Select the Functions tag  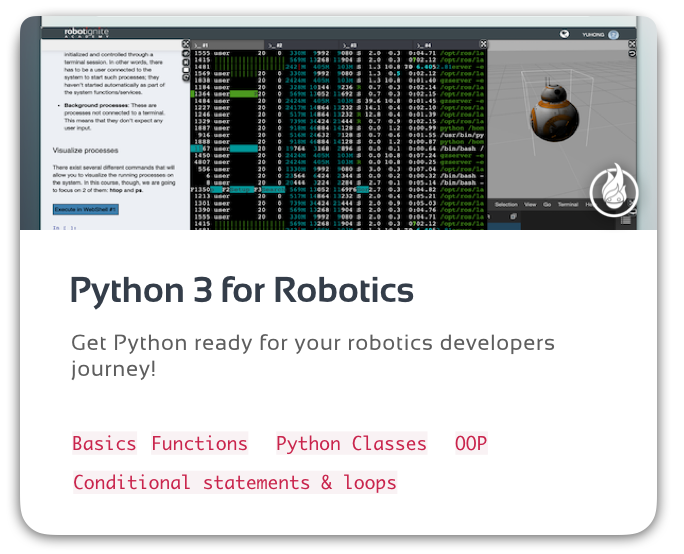tap(199, 444)
